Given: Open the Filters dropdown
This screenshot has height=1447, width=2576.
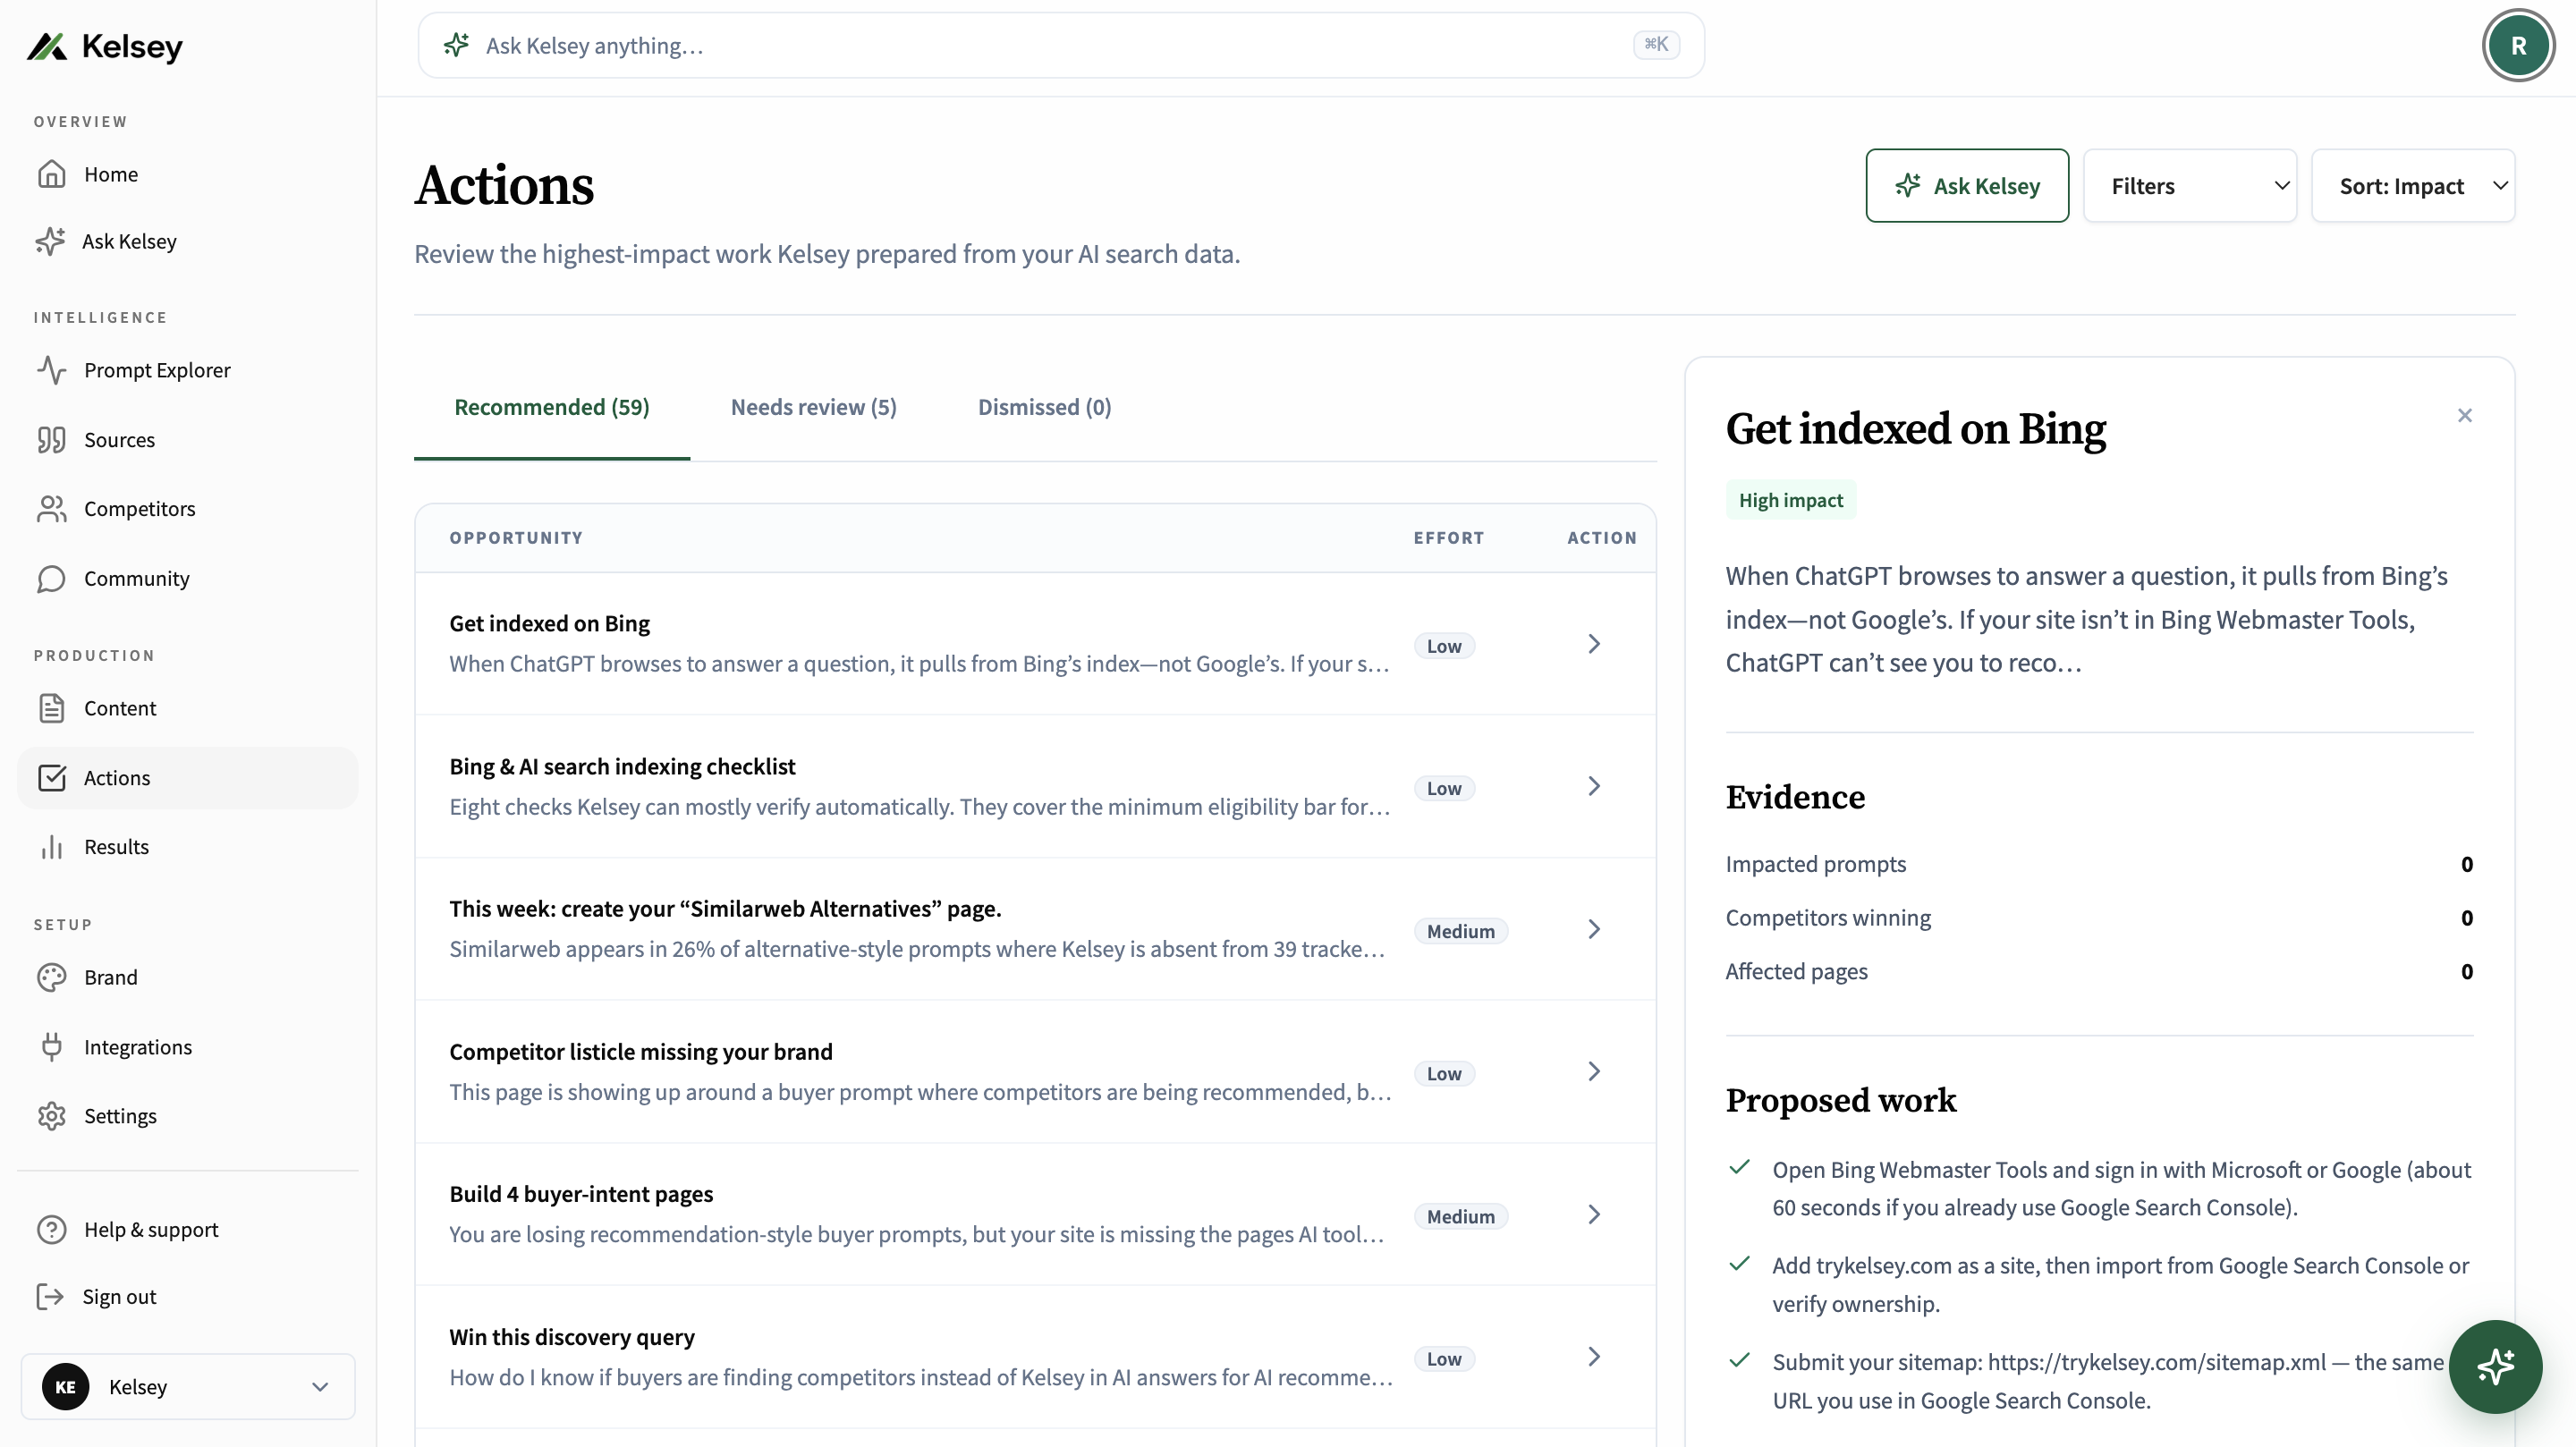Looking at the screenshot, I should tap(2190, 186).
